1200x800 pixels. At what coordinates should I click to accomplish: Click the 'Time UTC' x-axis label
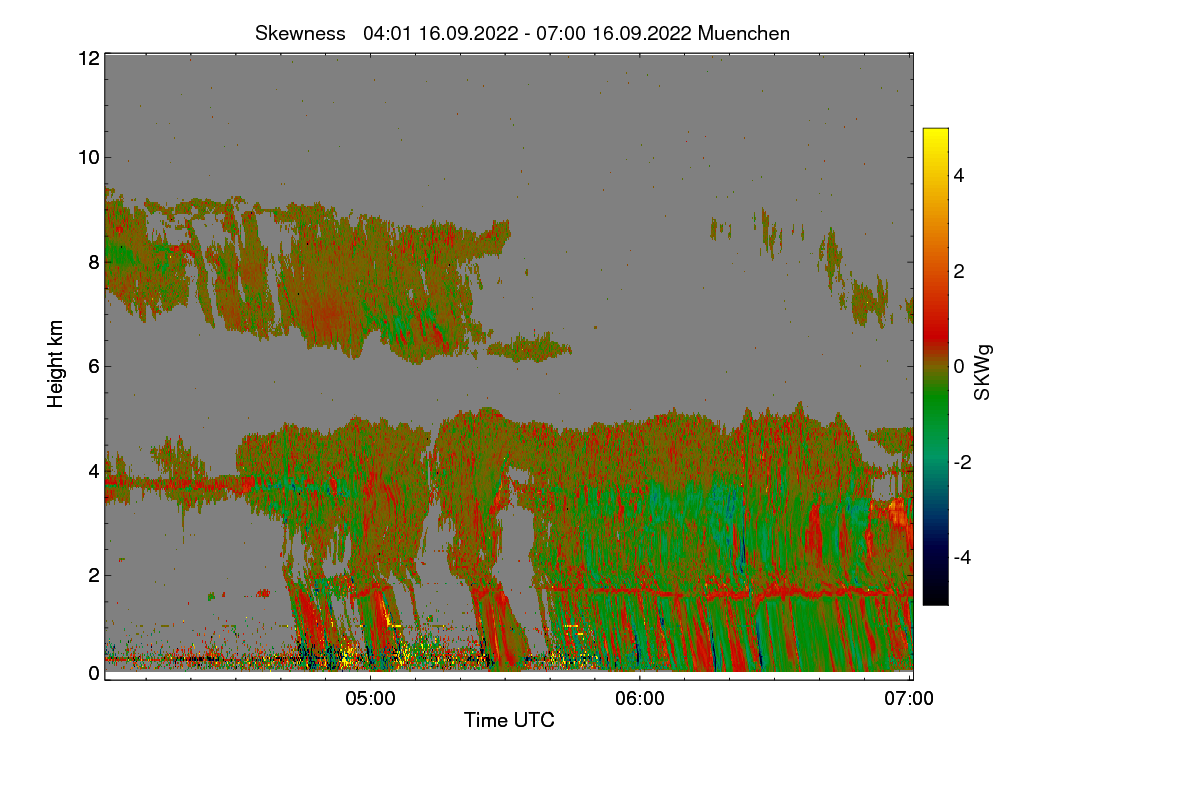pos(509,719)
